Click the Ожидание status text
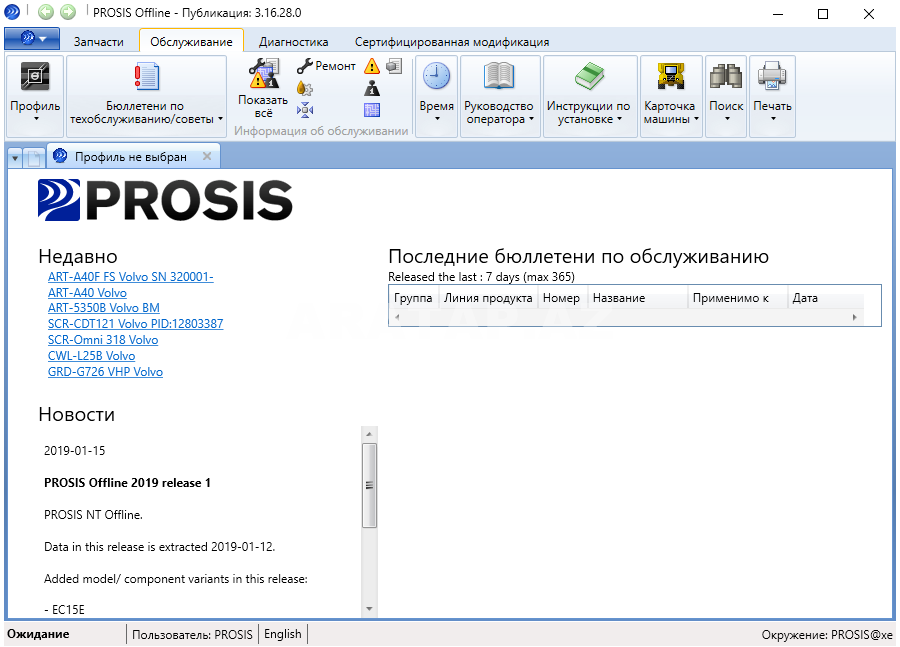900x647 pixels. (x=38, y=634)
